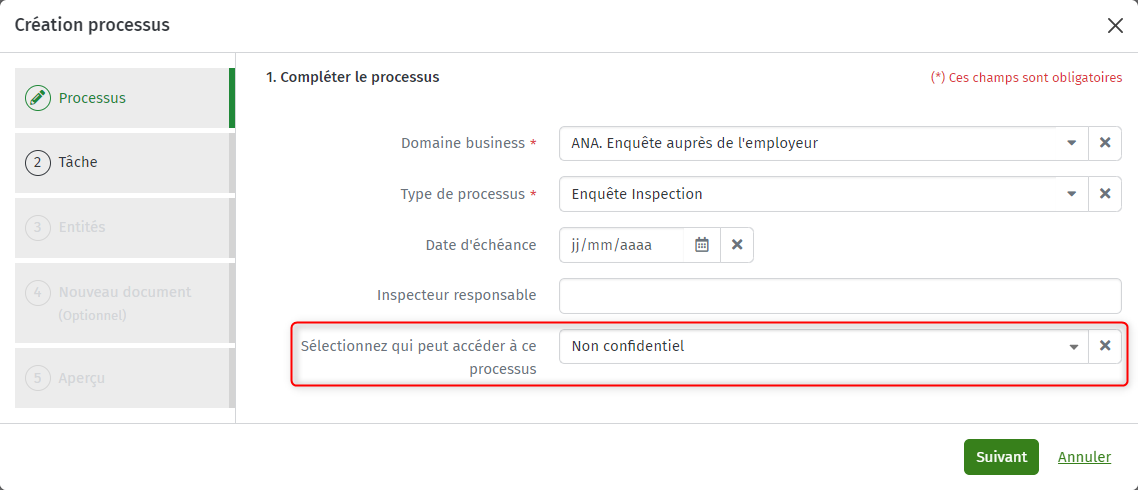Screen dimensions: 1138x490
Task: Go to the Tâche step
Action: pos(124,163)
